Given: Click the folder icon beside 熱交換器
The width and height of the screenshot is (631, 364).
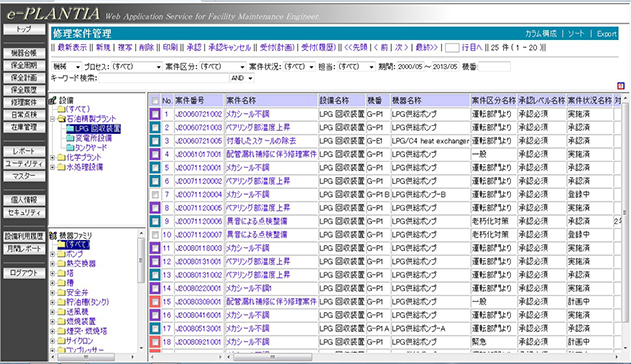Looking at the screenshot, I should tap(61, 264).
